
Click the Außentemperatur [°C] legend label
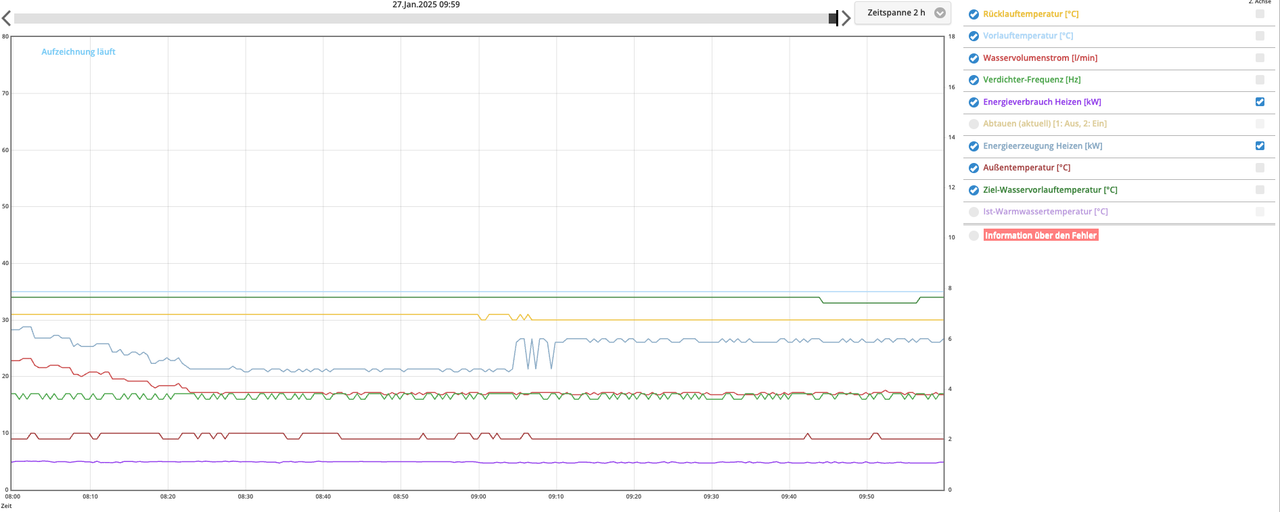1027,168
